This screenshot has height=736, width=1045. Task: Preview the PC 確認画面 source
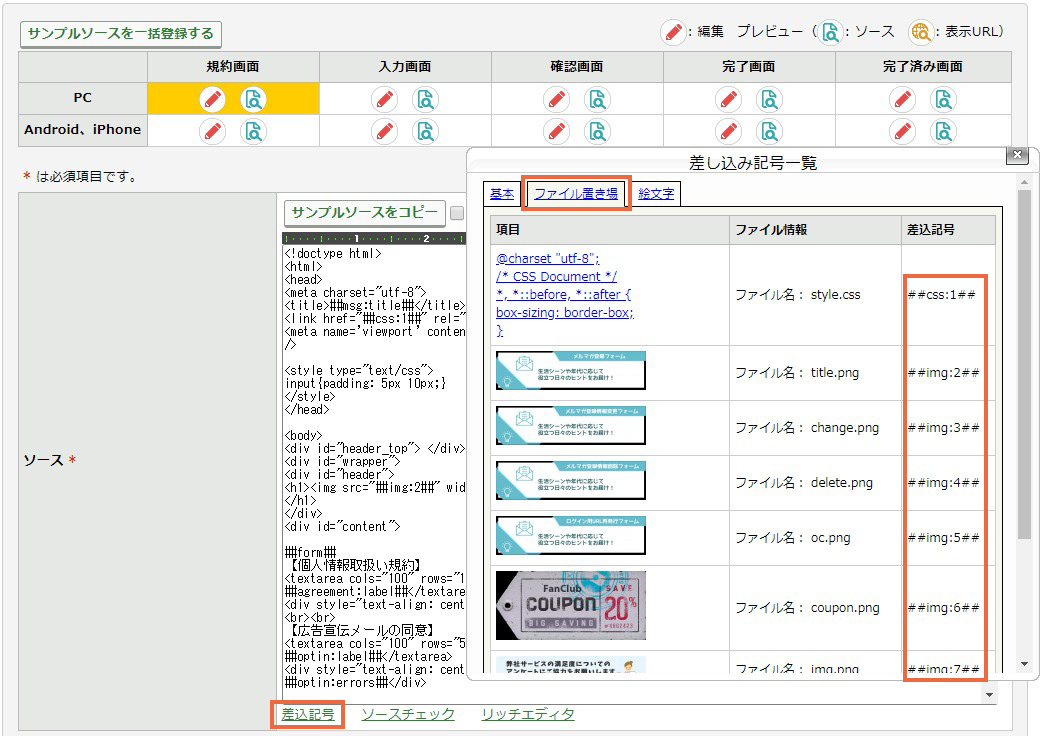click(x=597, y=99)
